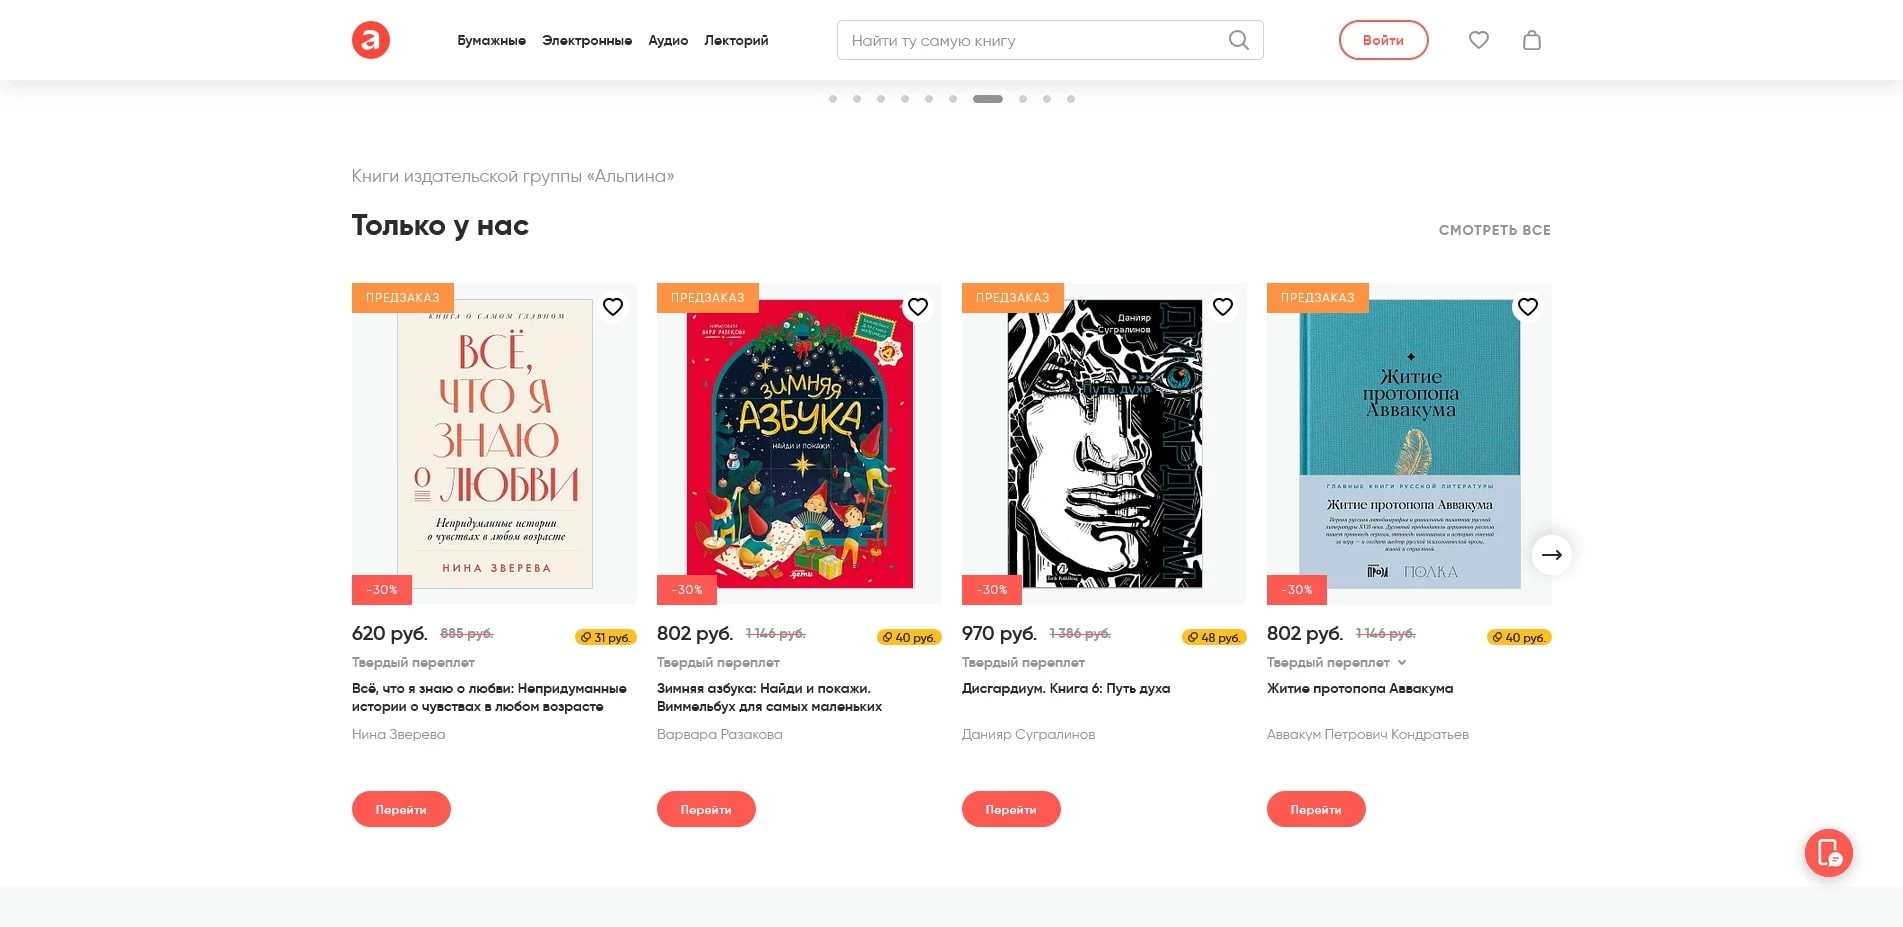
Task: Expand binding dropdown for Житие протопопа Аввакума
Action: (x=1402, y=663)
